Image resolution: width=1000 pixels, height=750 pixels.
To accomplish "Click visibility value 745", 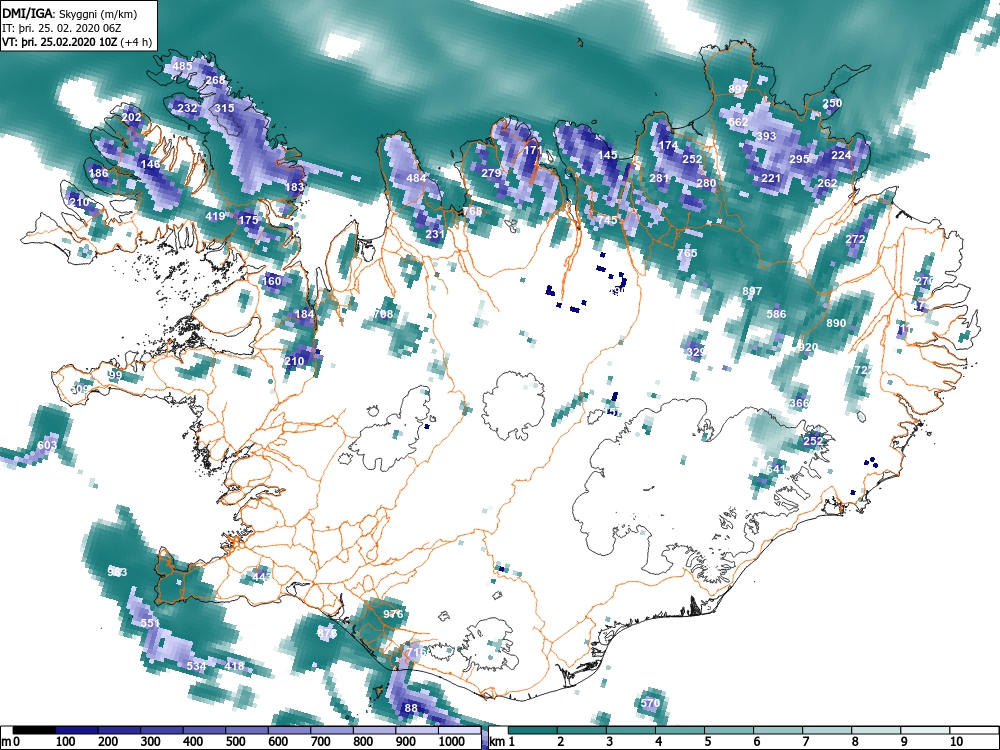I will point(607,220).
